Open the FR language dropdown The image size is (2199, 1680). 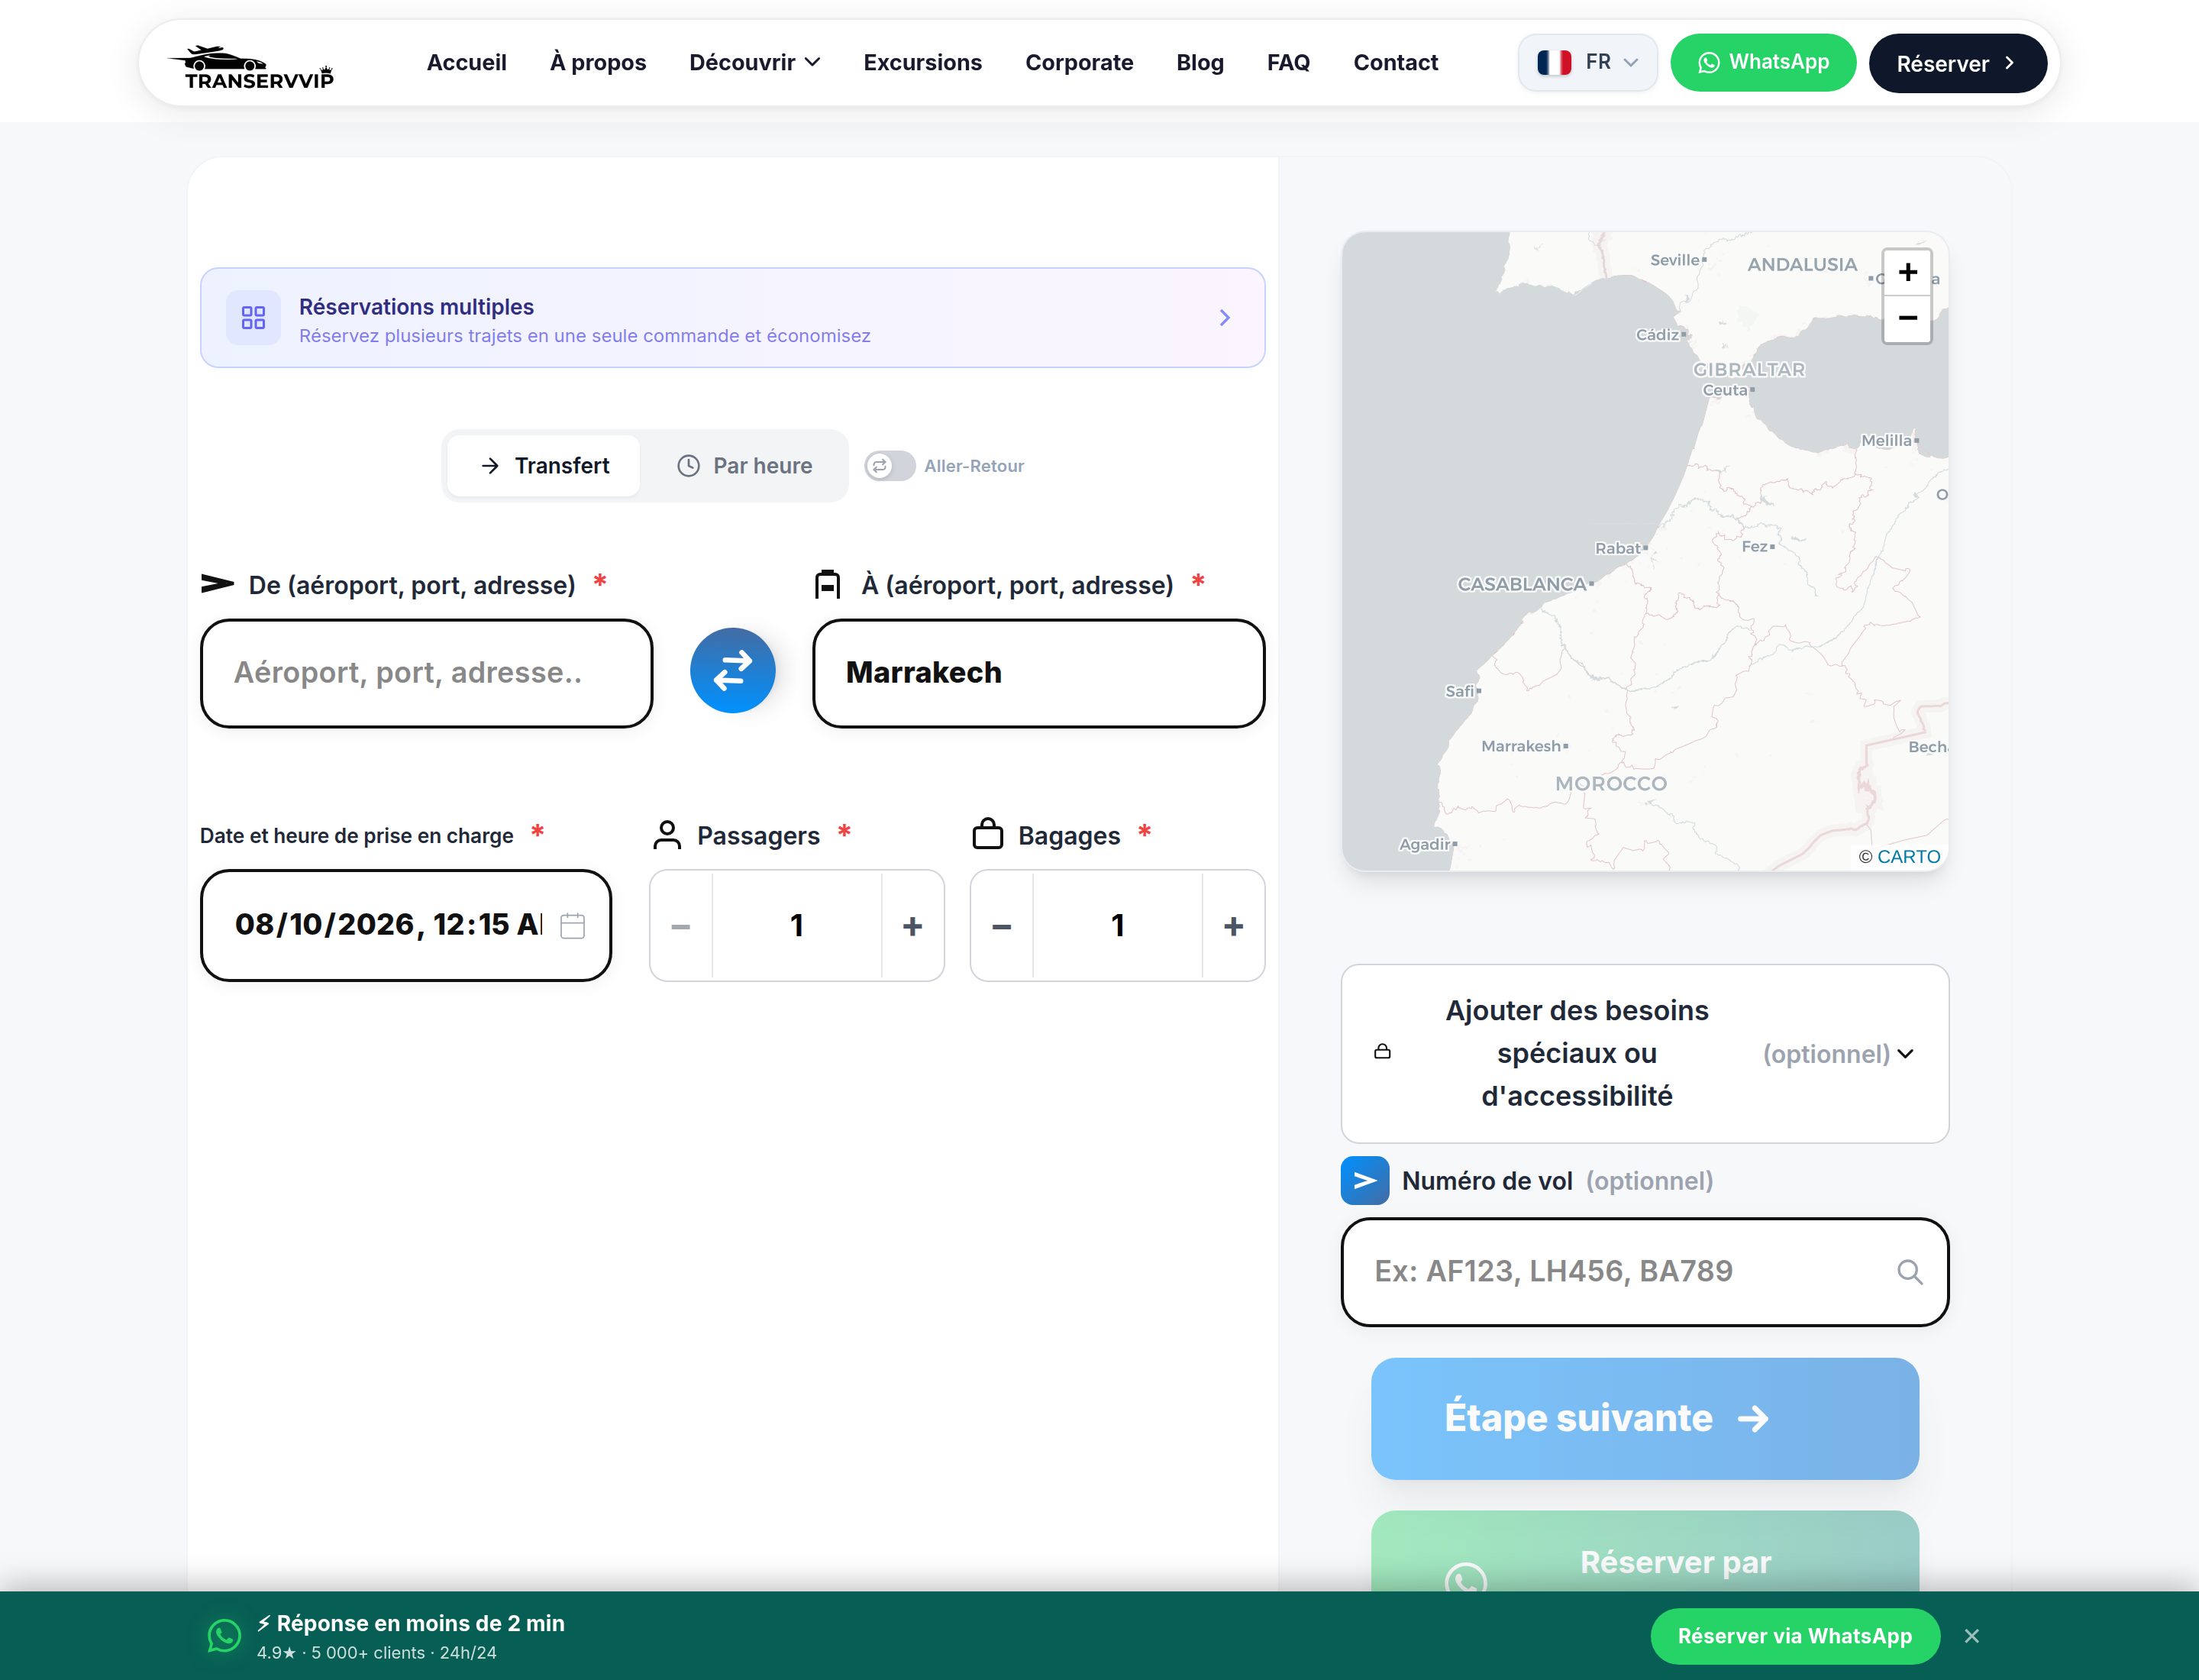pyautogui.click(x=1587, y=63)
